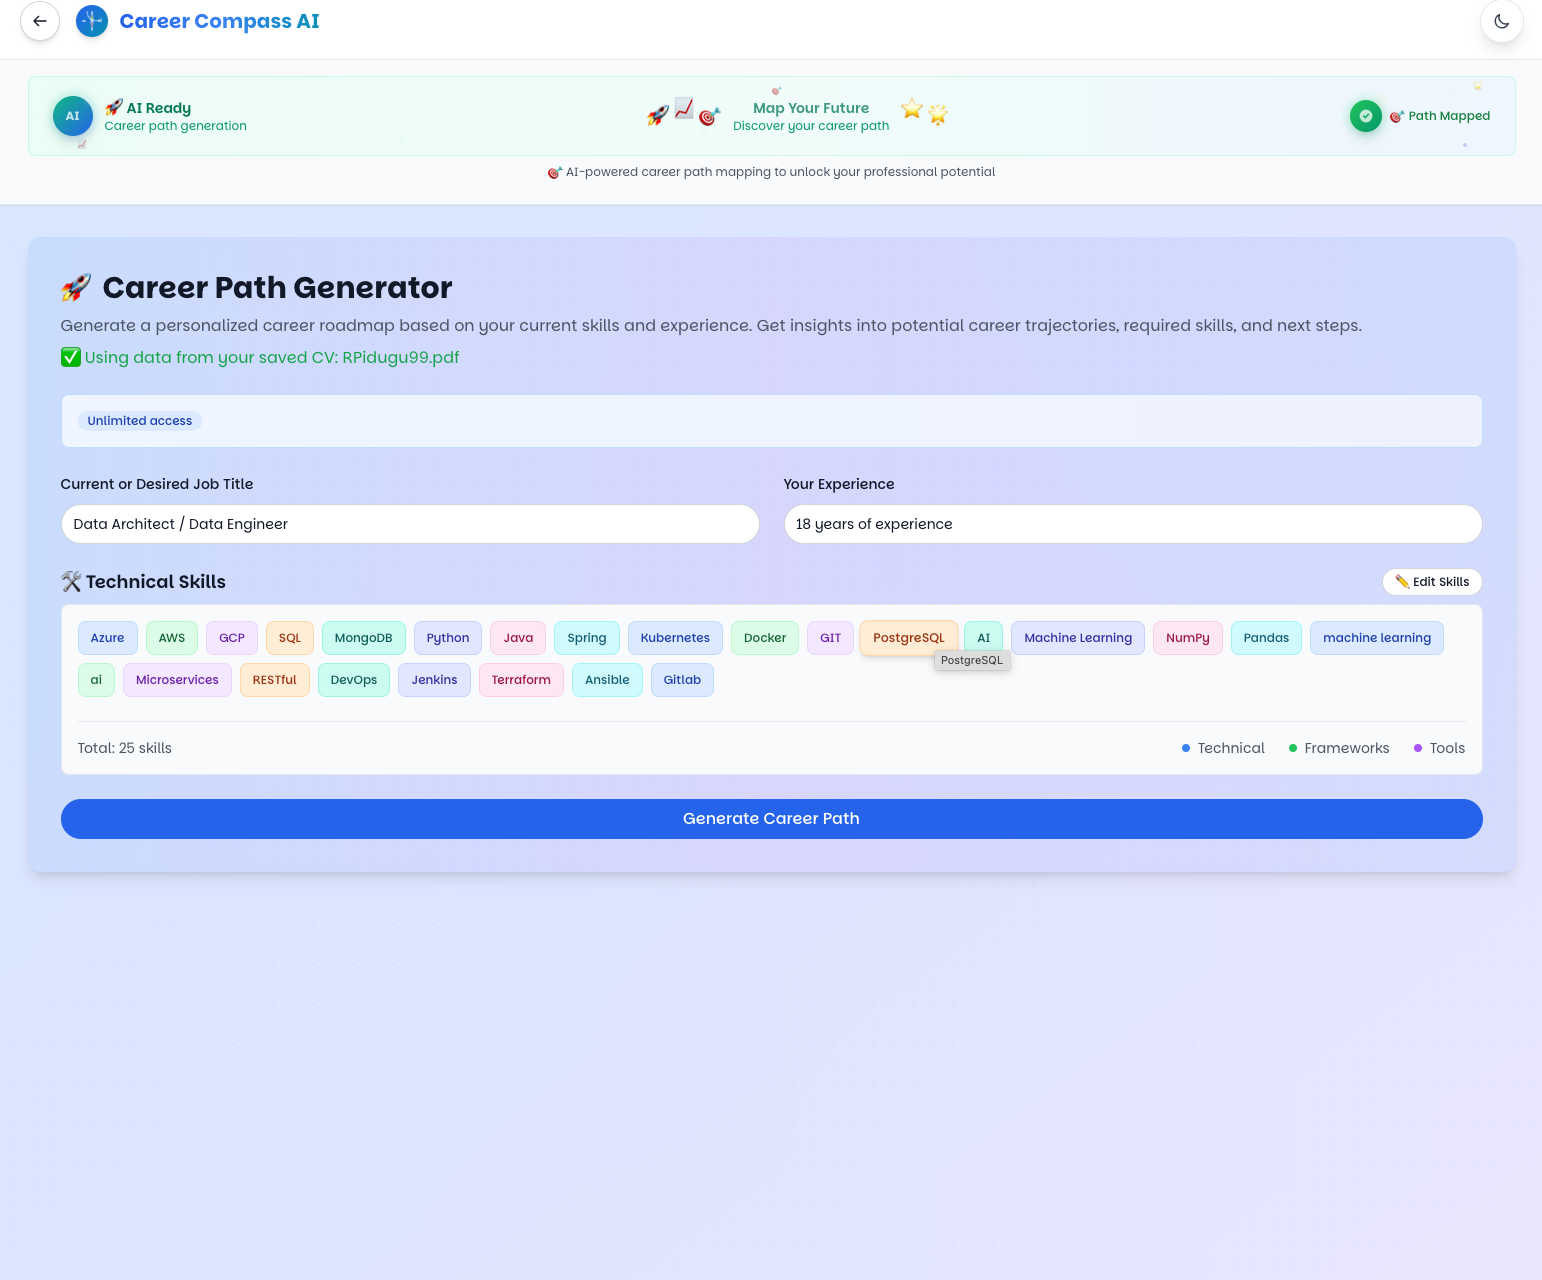Screen dimensions: 1542x1280
Task: Click the back arrow navigation icon
Action: pos(39,21)
